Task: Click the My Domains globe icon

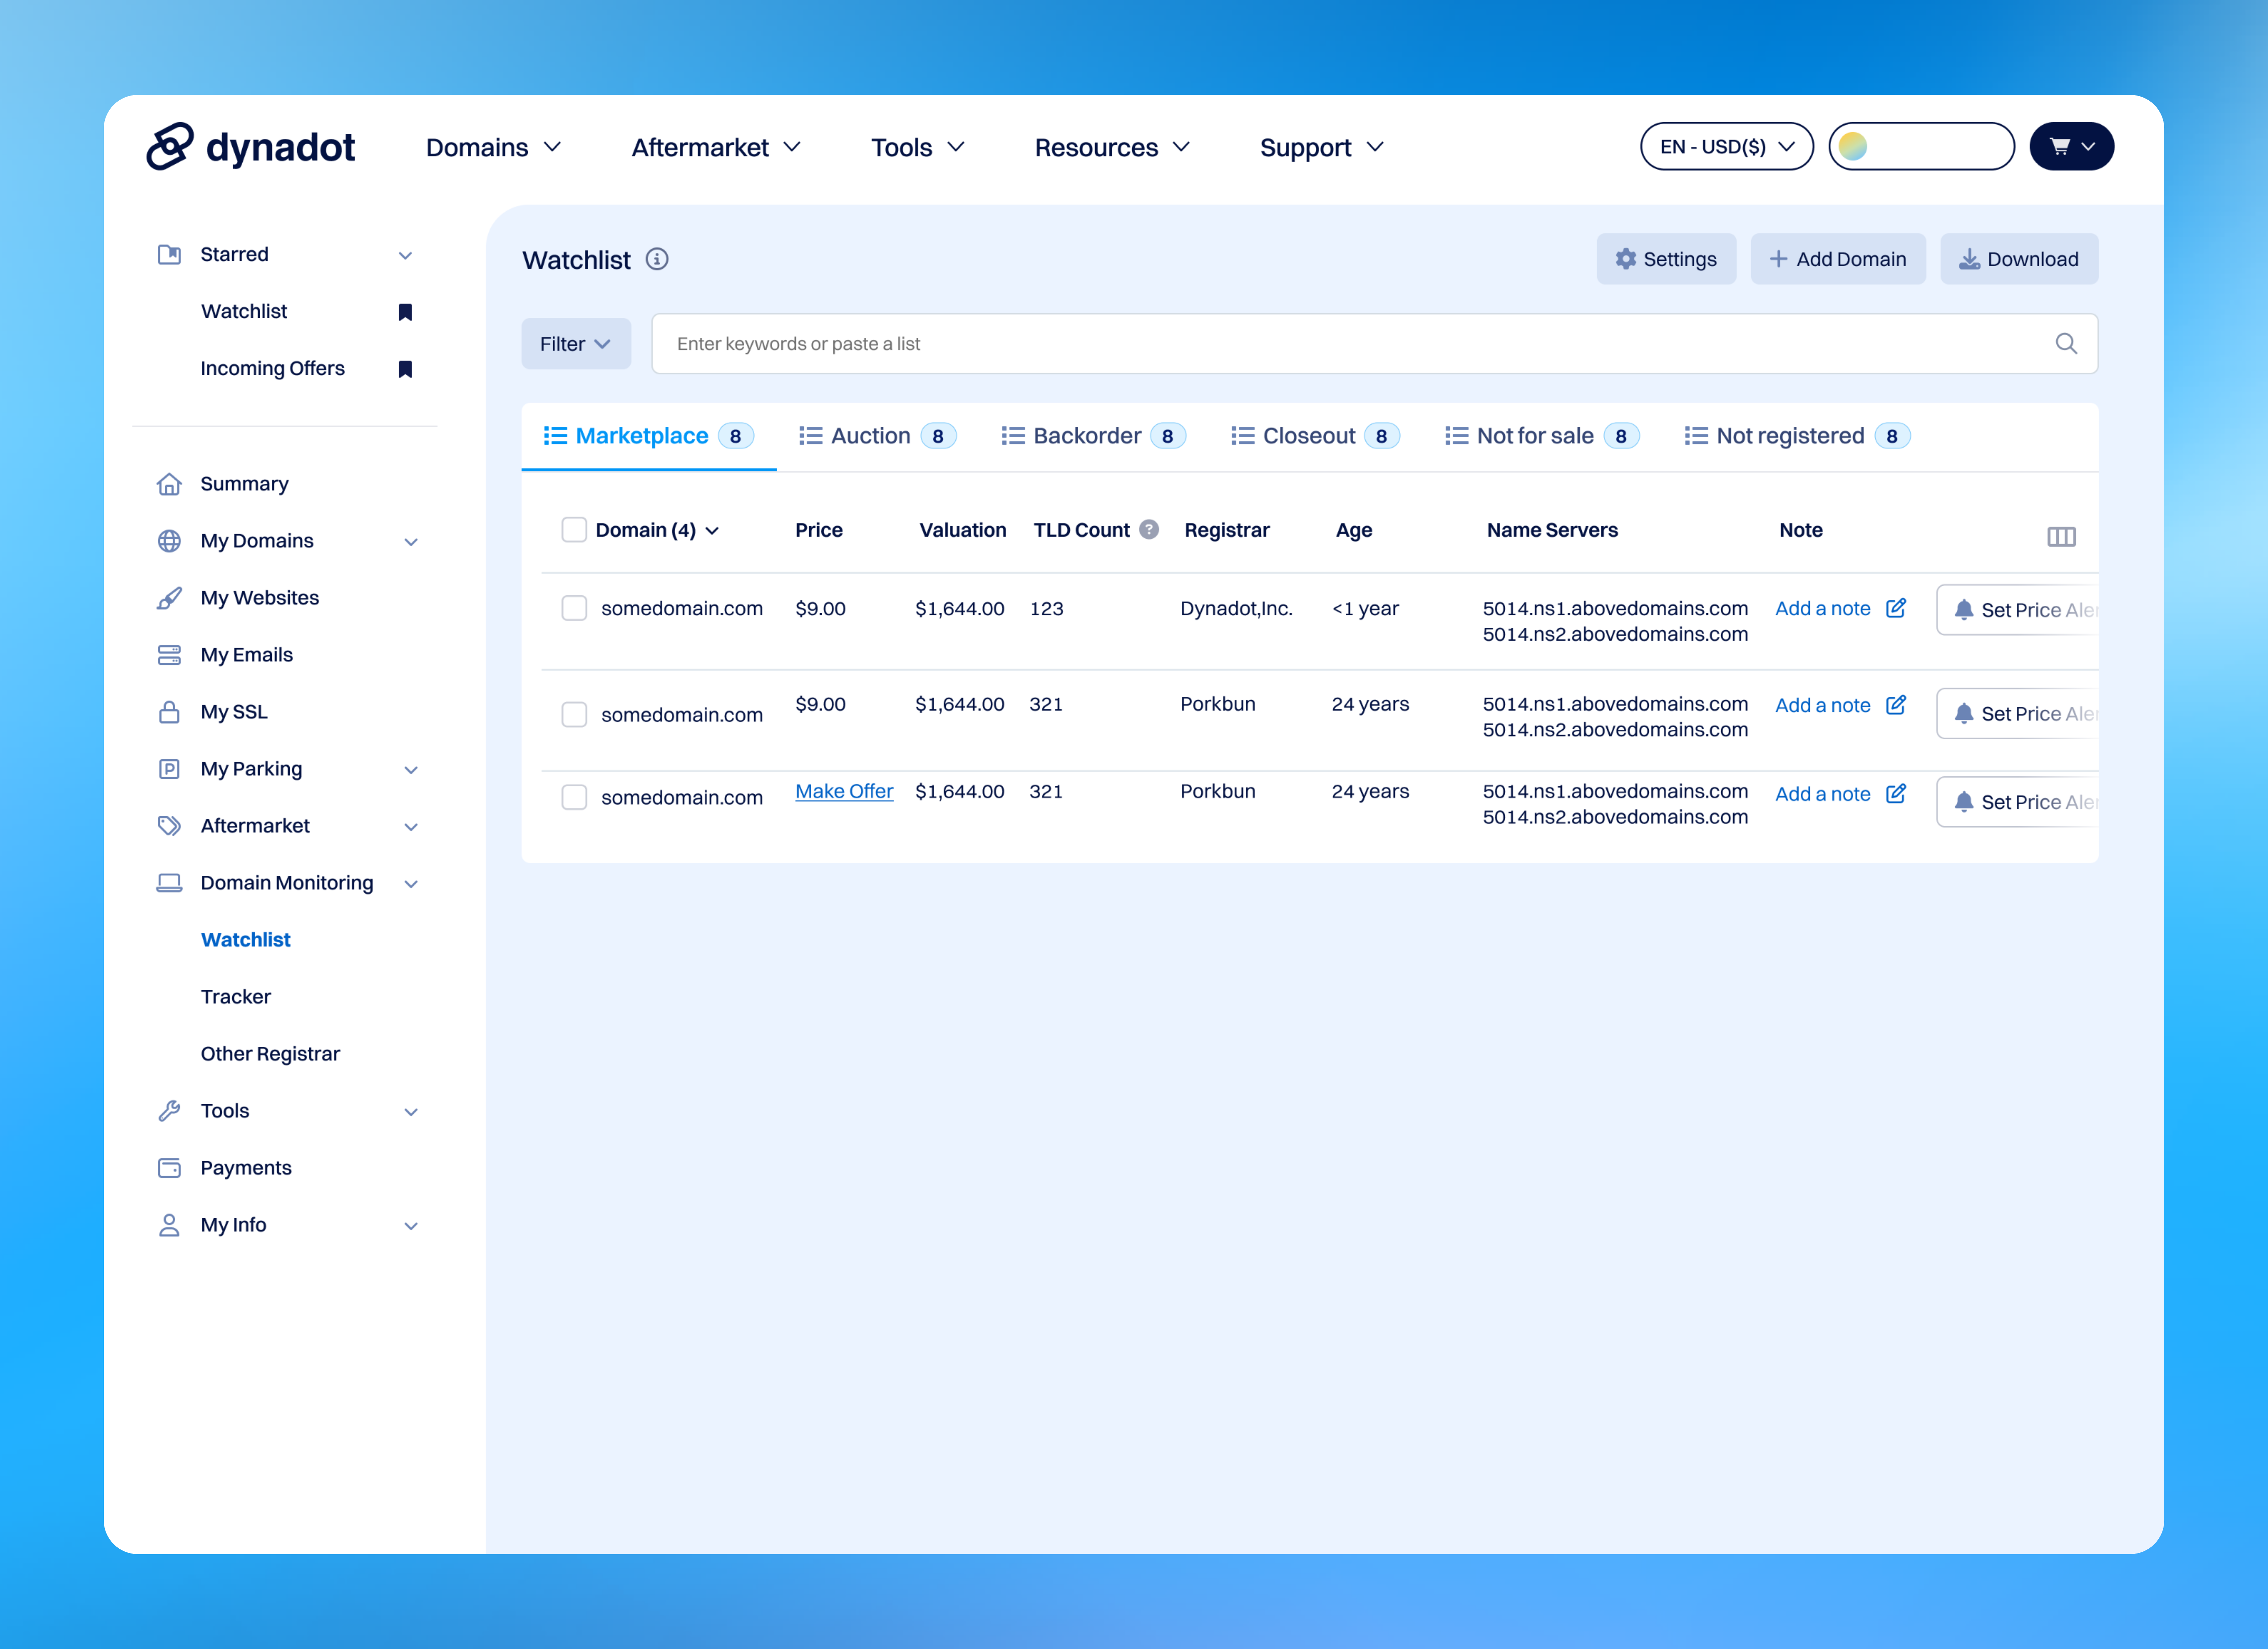Action: pyautogui.click(x=169, y=541)
